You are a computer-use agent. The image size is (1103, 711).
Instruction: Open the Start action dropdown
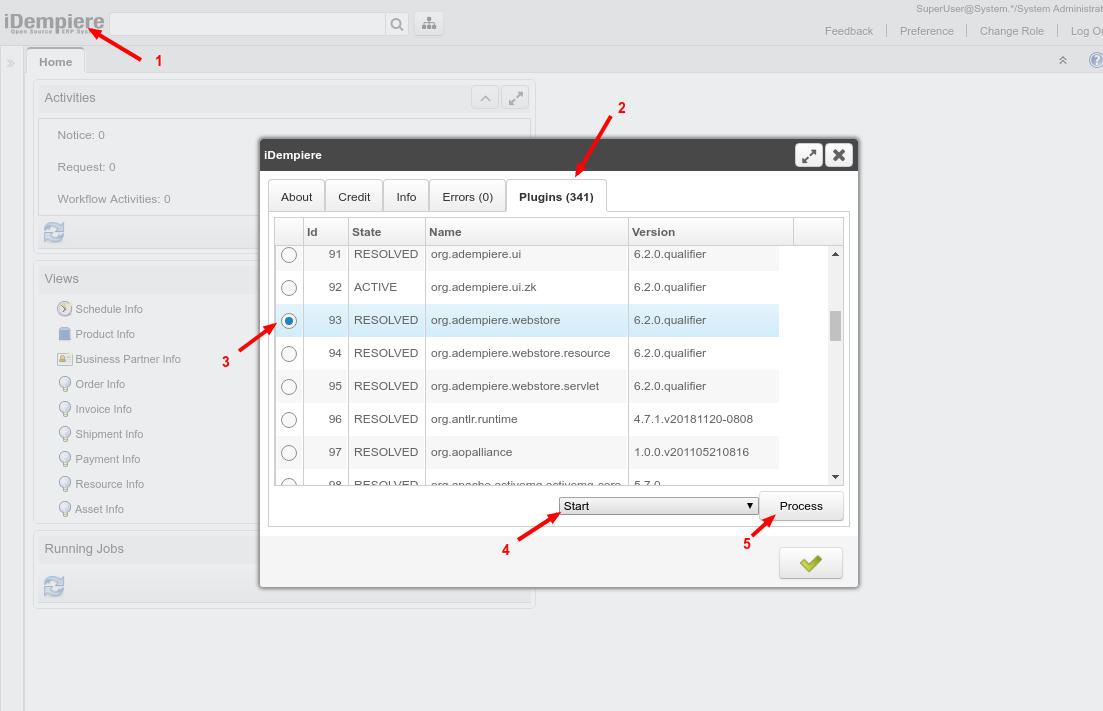point(658,506)
